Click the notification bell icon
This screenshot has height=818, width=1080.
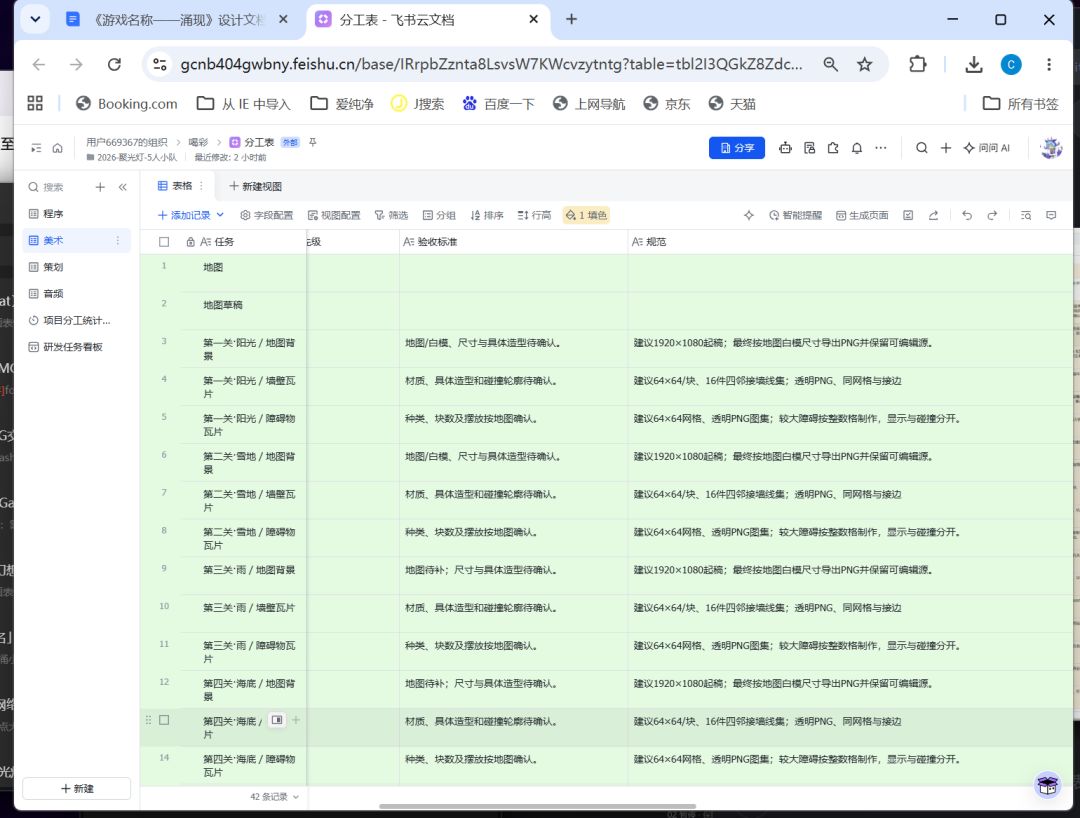click(x=857, y=148)
